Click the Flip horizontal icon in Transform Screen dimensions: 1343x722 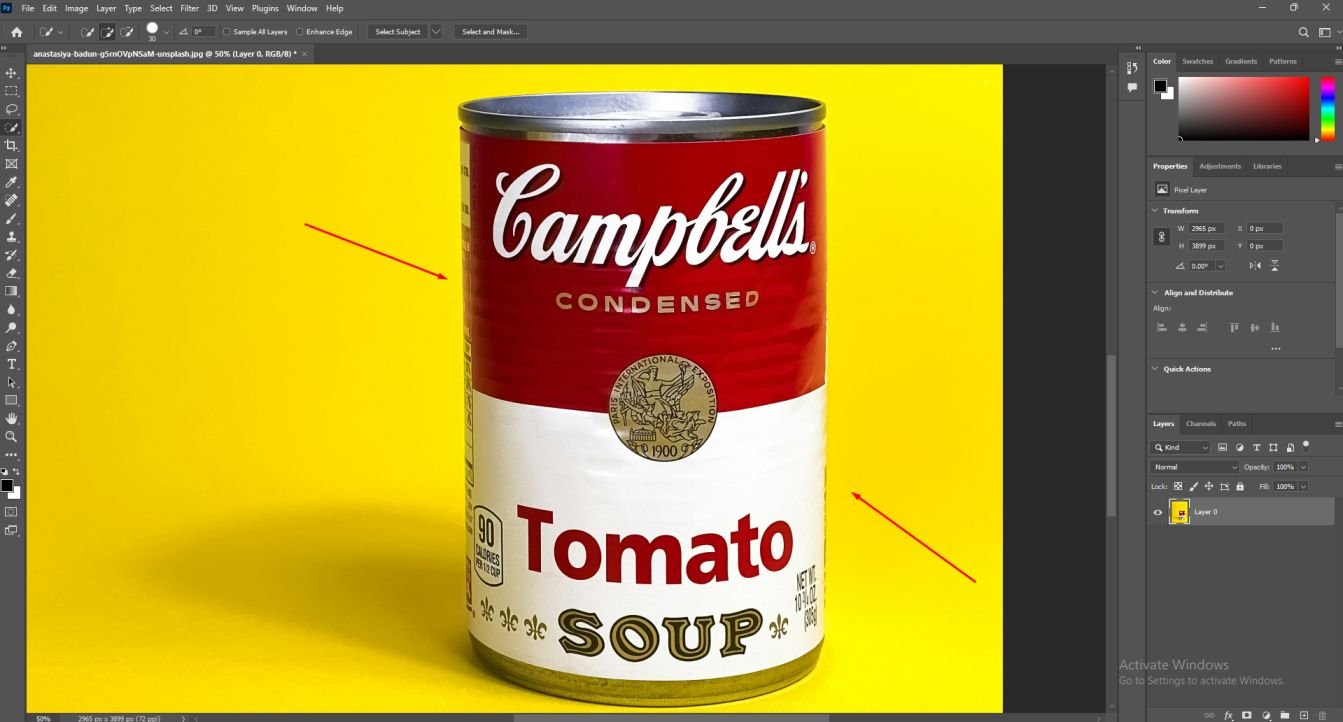pos(1255,266)
